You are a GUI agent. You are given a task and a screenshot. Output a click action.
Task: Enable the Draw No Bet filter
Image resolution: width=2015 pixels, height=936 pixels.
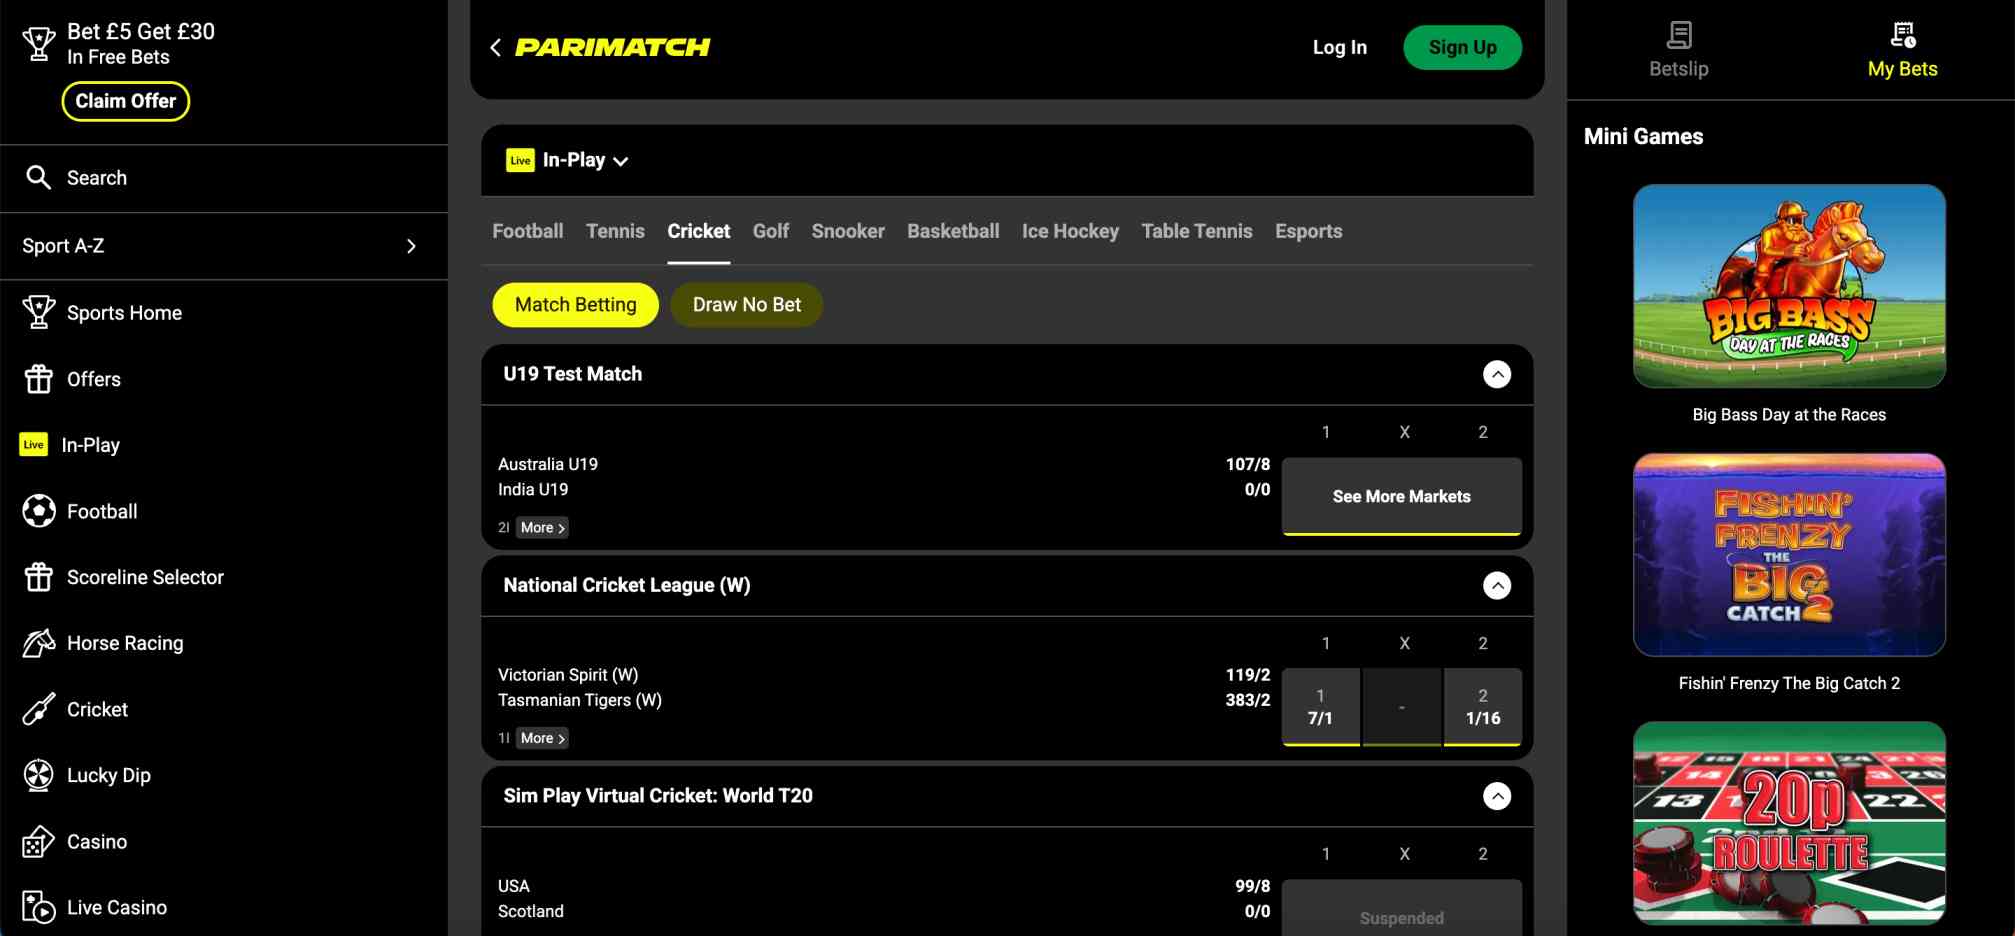(746, 304)
